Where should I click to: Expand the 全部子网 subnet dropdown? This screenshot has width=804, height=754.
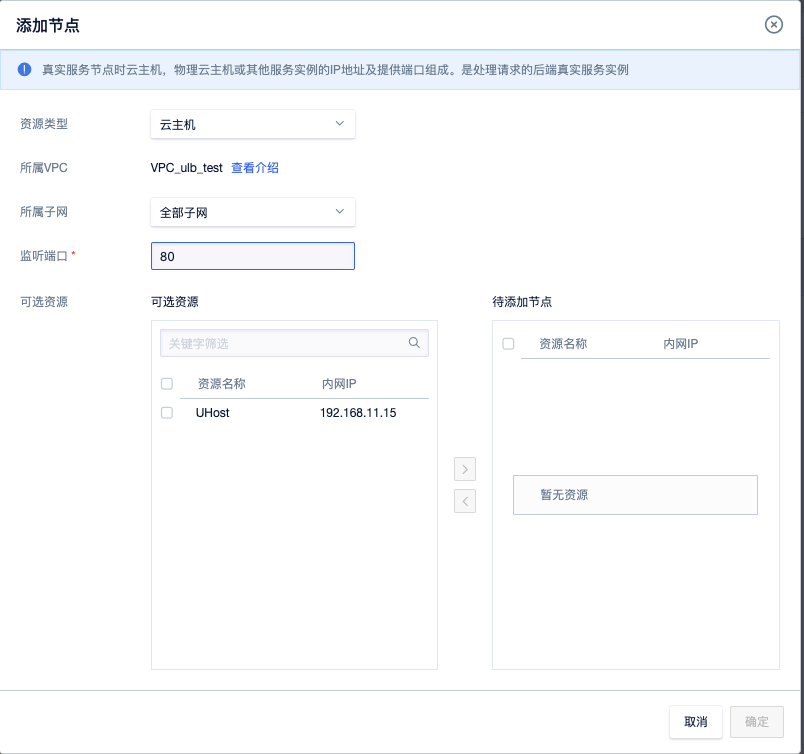click(x=252, y=212)
